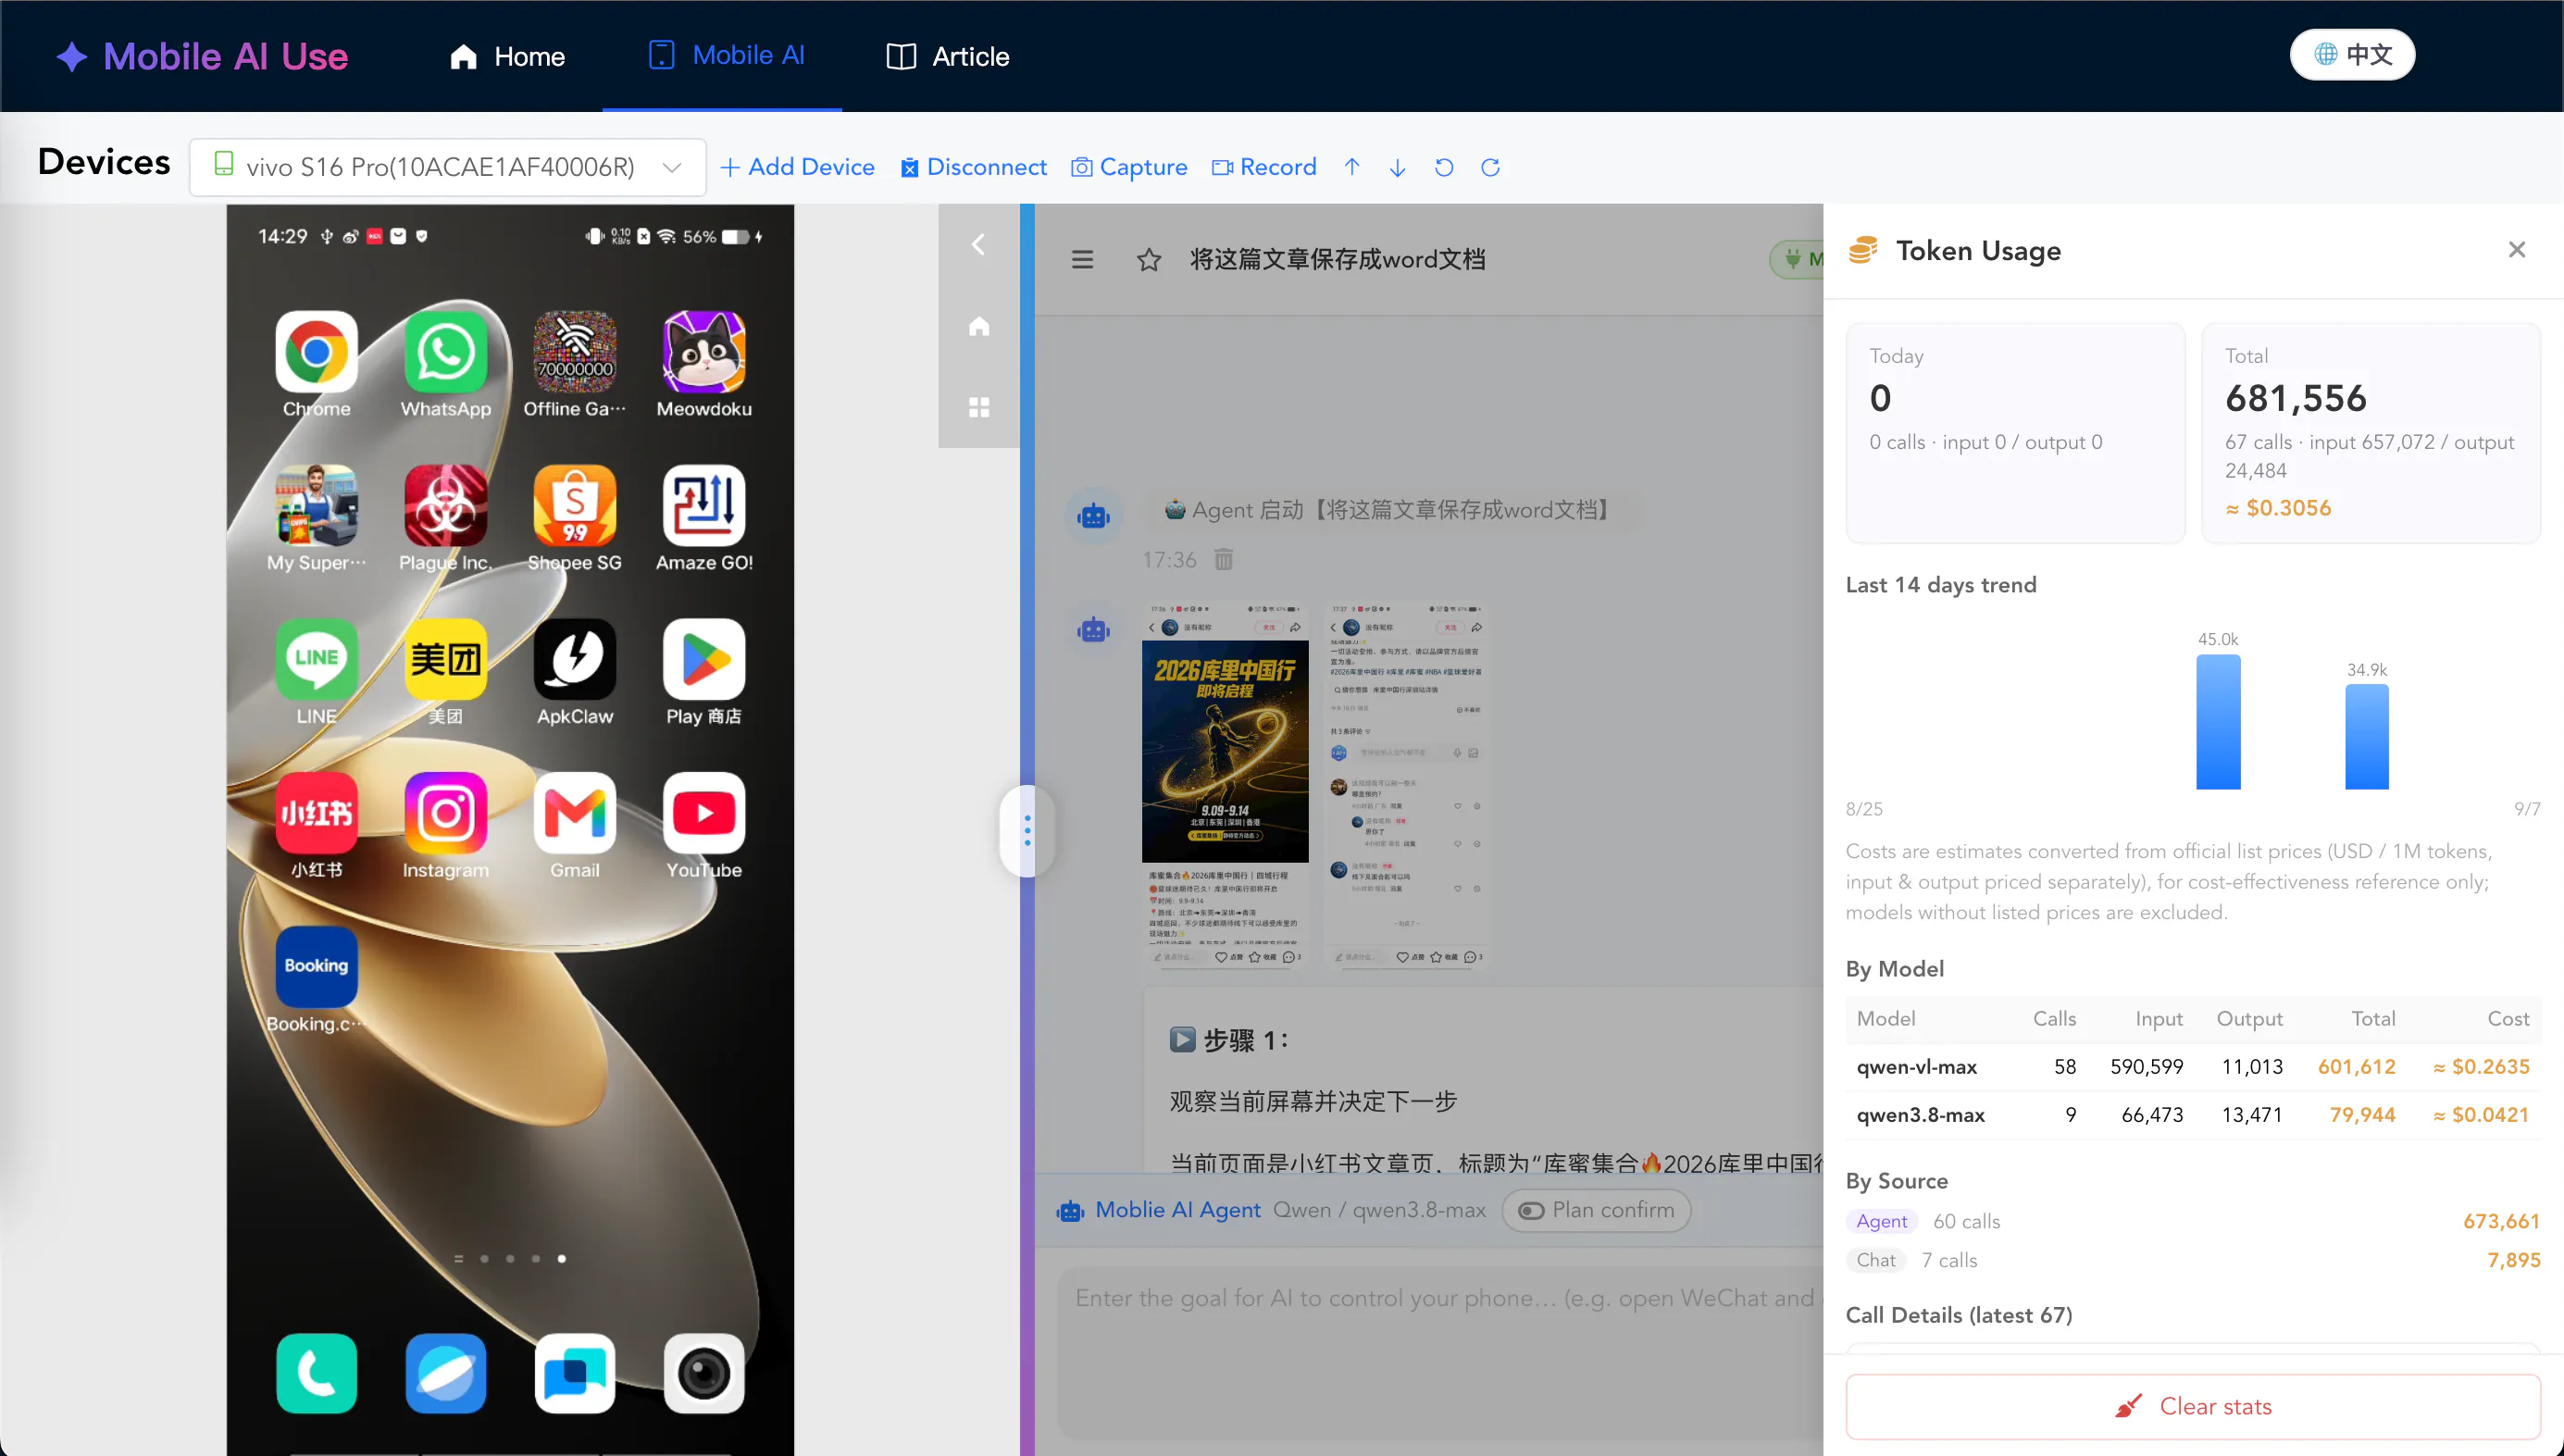
Task: Click the Chat source tag
Action: pyautogui.click(x=1876, y=1260)
